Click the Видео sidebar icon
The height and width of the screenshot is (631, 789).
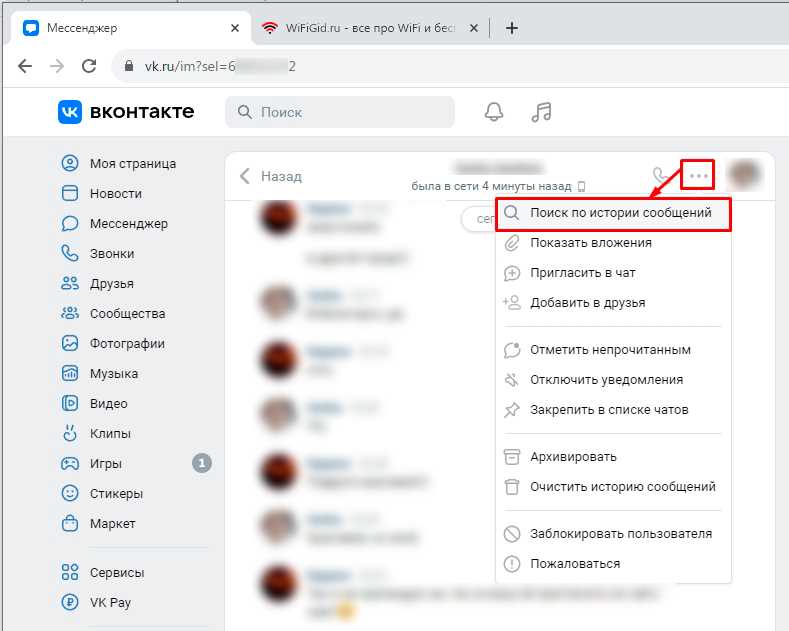[x=70, y=404]
